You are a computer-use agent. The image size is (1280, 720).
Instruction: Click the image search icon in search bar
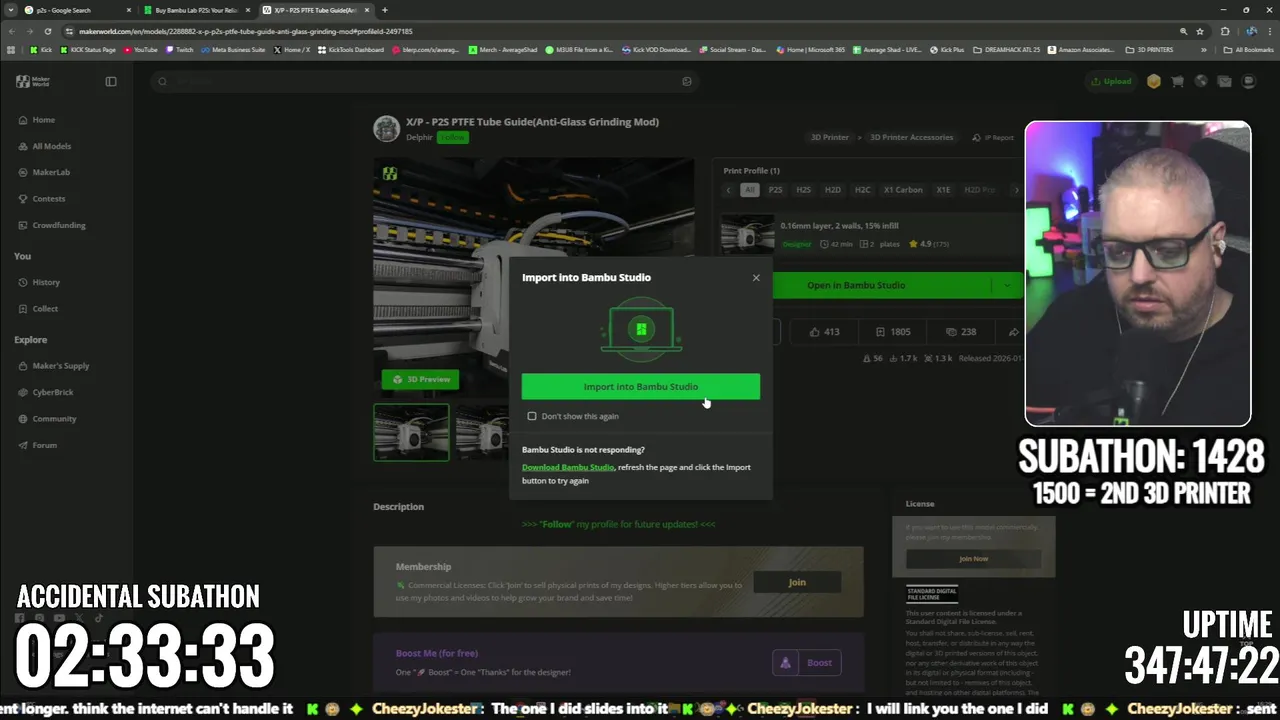coord(687,81)
